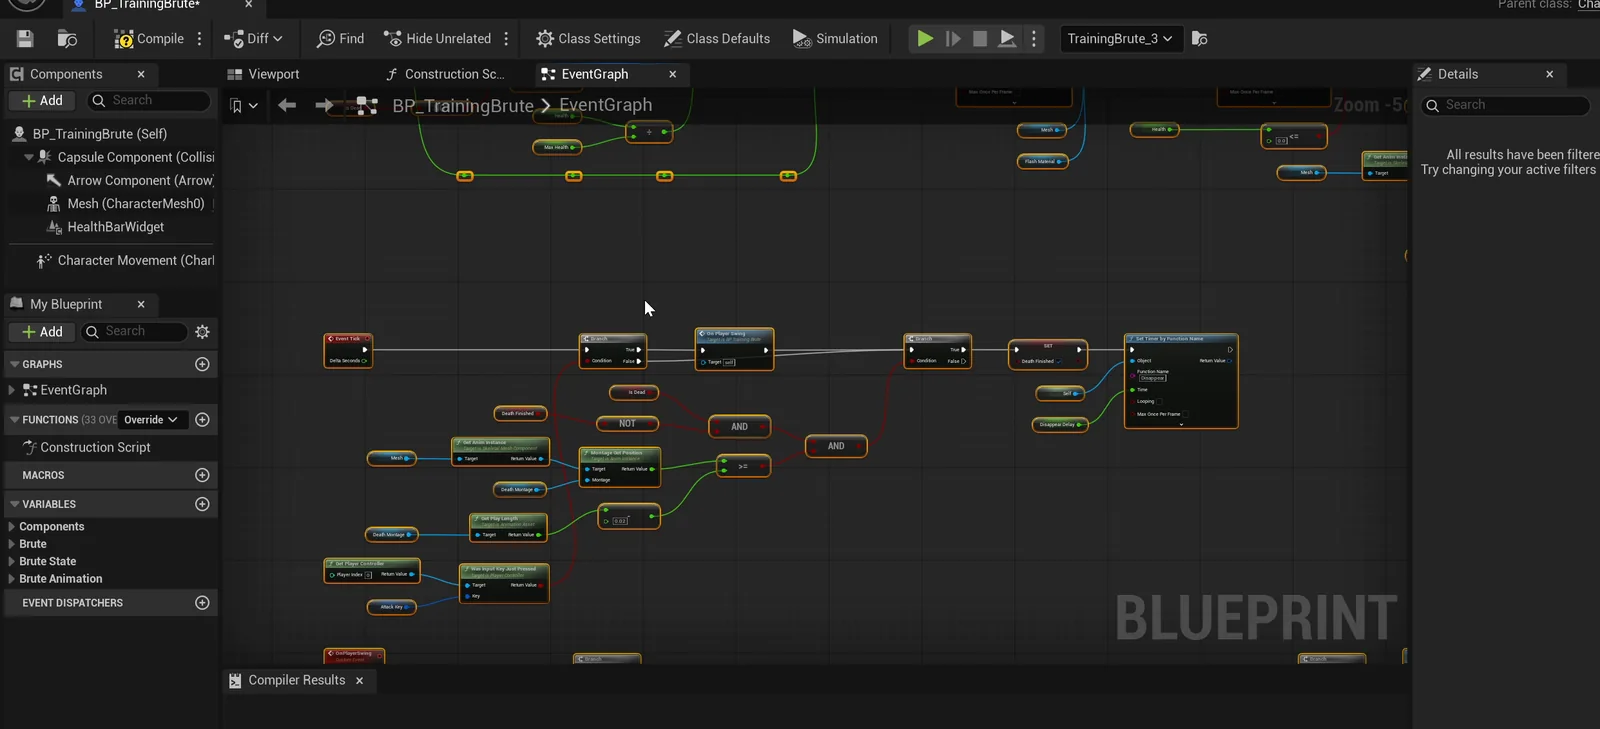Viewport: 1600px width, 729px height.
Task: Select HealthBarWidget component
Action: (x=106, y=227)
